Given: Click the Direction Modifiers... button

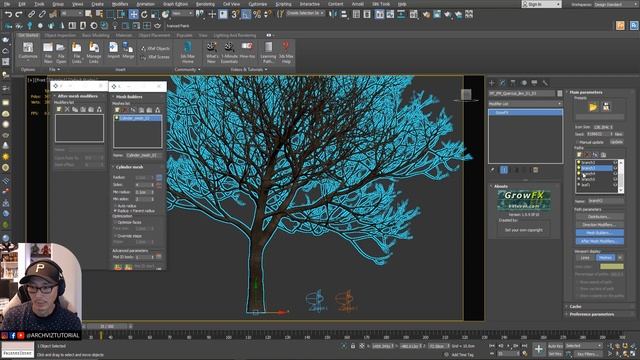Looking at the screenshot, I should pyautogui.click(x=600, y=225).
